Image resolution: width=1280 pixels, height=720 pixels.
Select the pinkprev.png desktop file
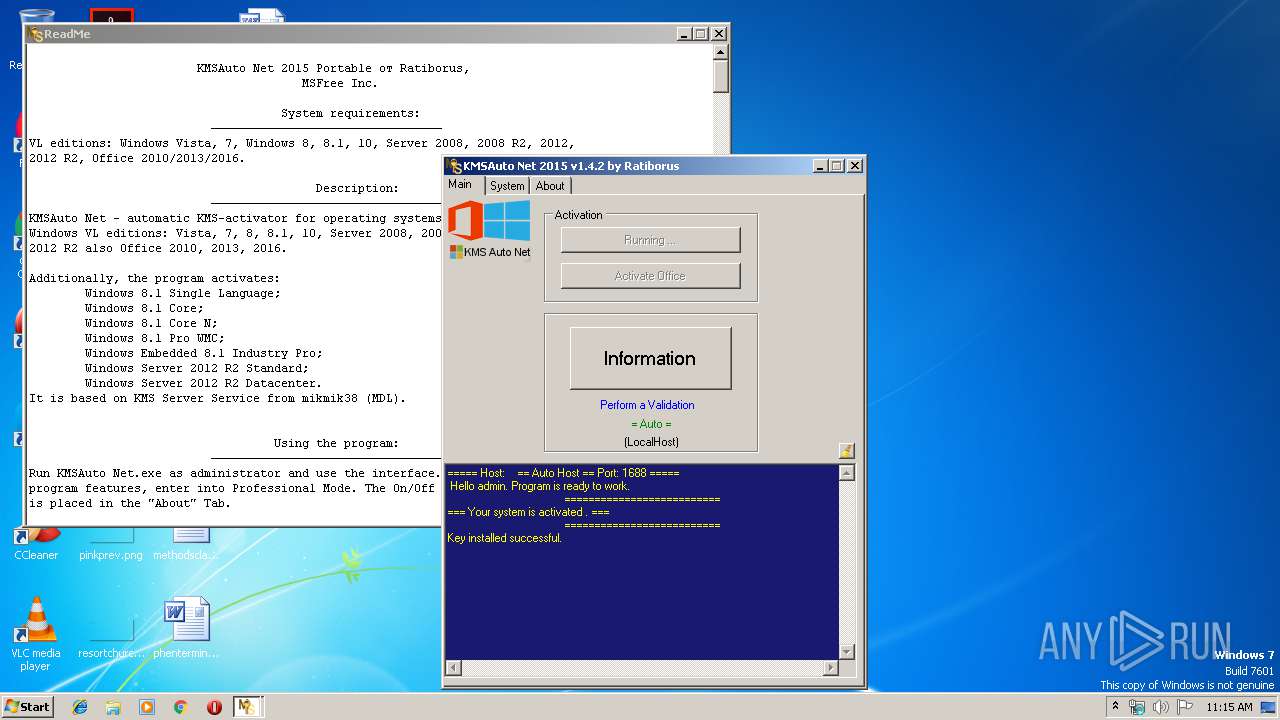(x=111, y=544)
